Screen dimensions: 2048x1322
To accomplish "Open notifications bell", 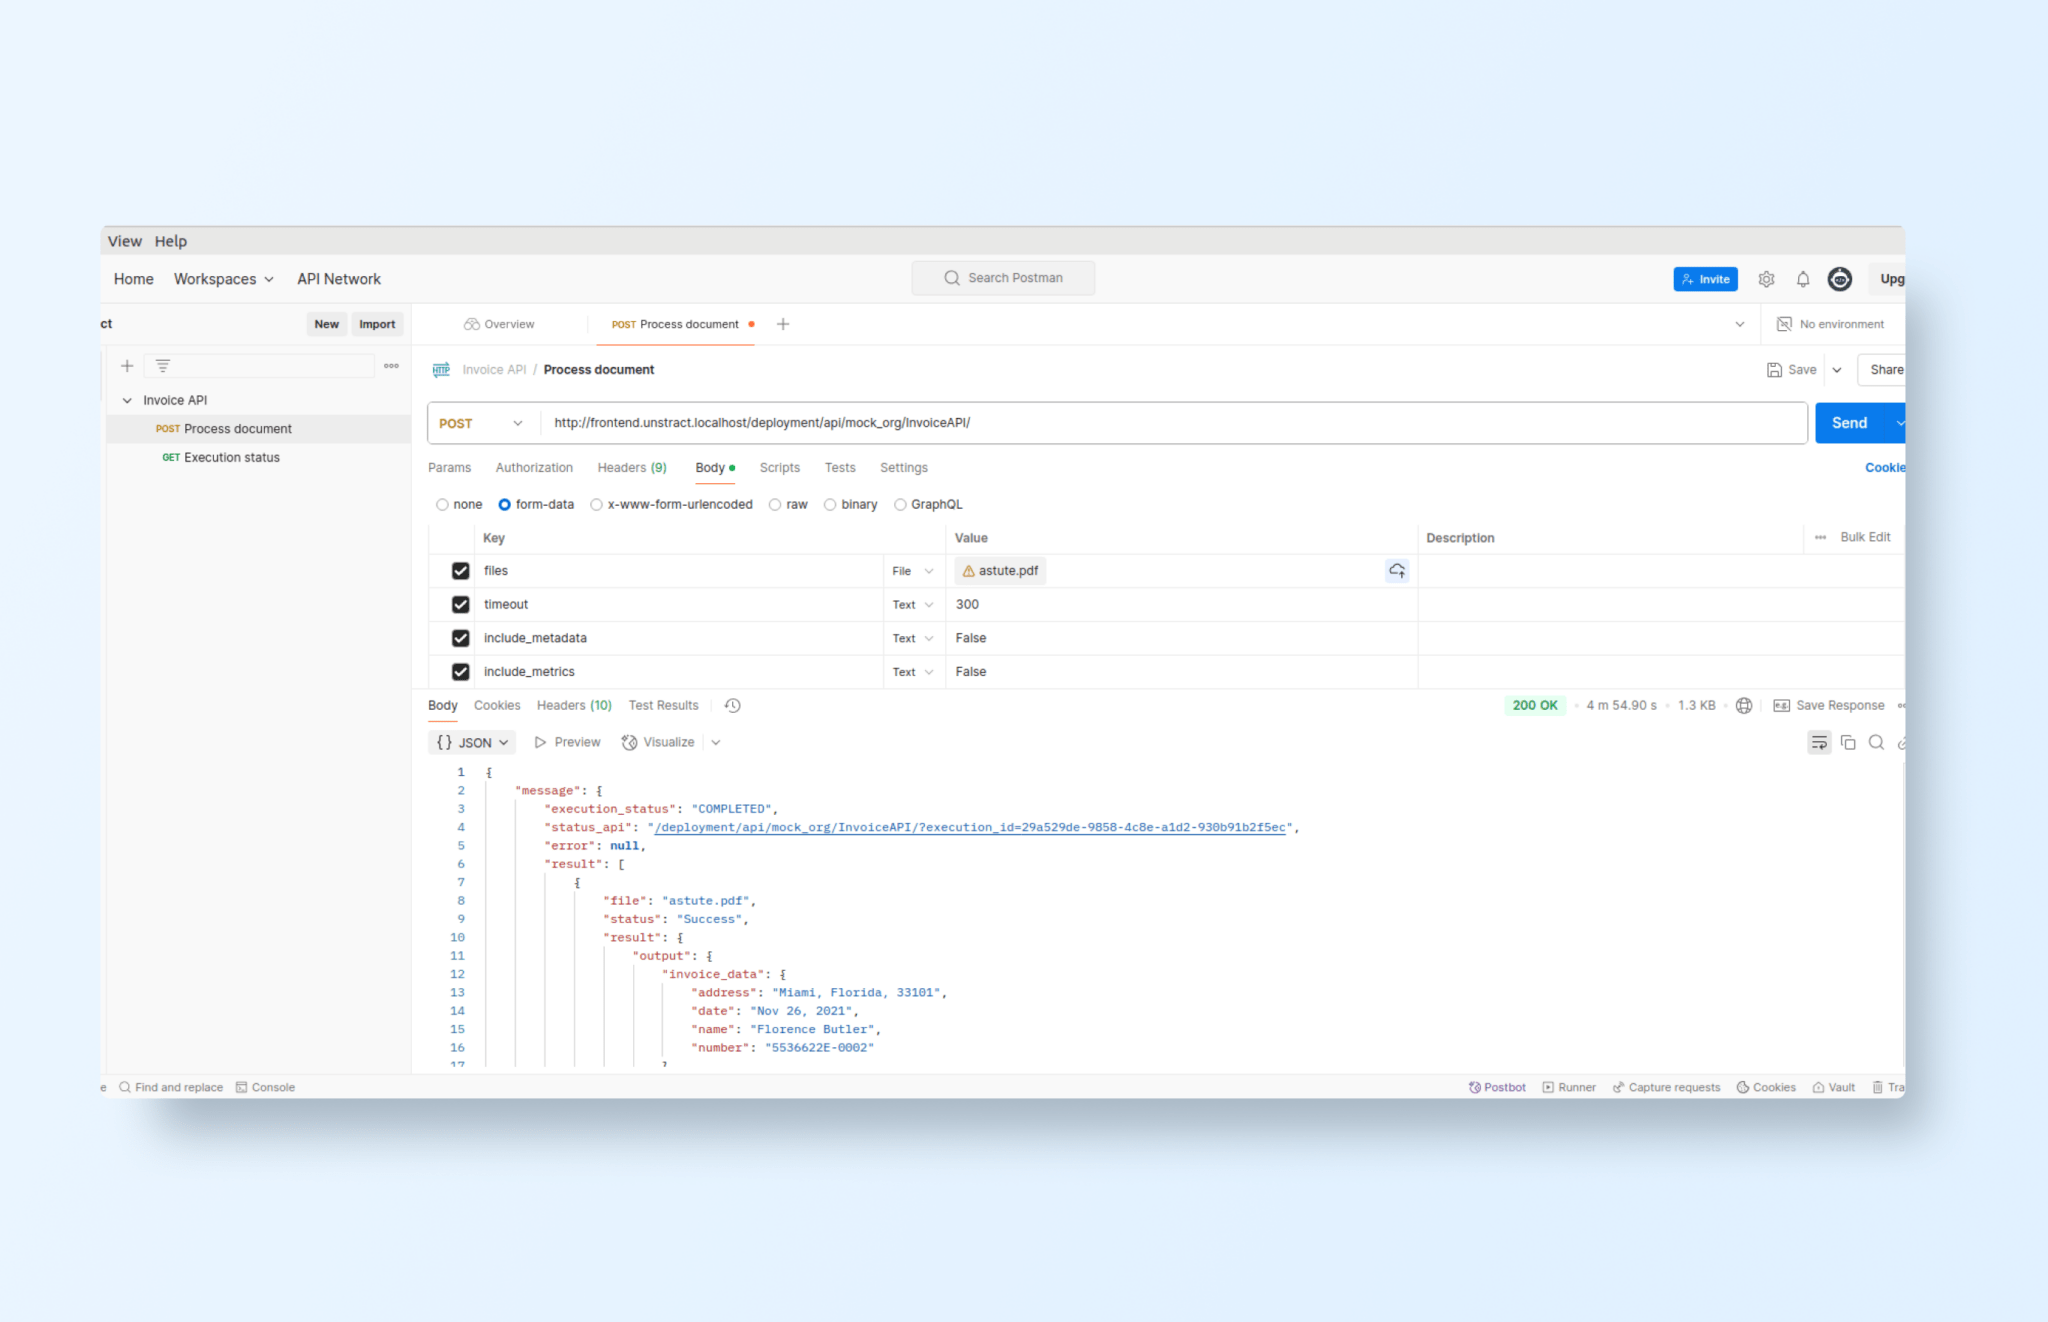I will pos(1802,279).
